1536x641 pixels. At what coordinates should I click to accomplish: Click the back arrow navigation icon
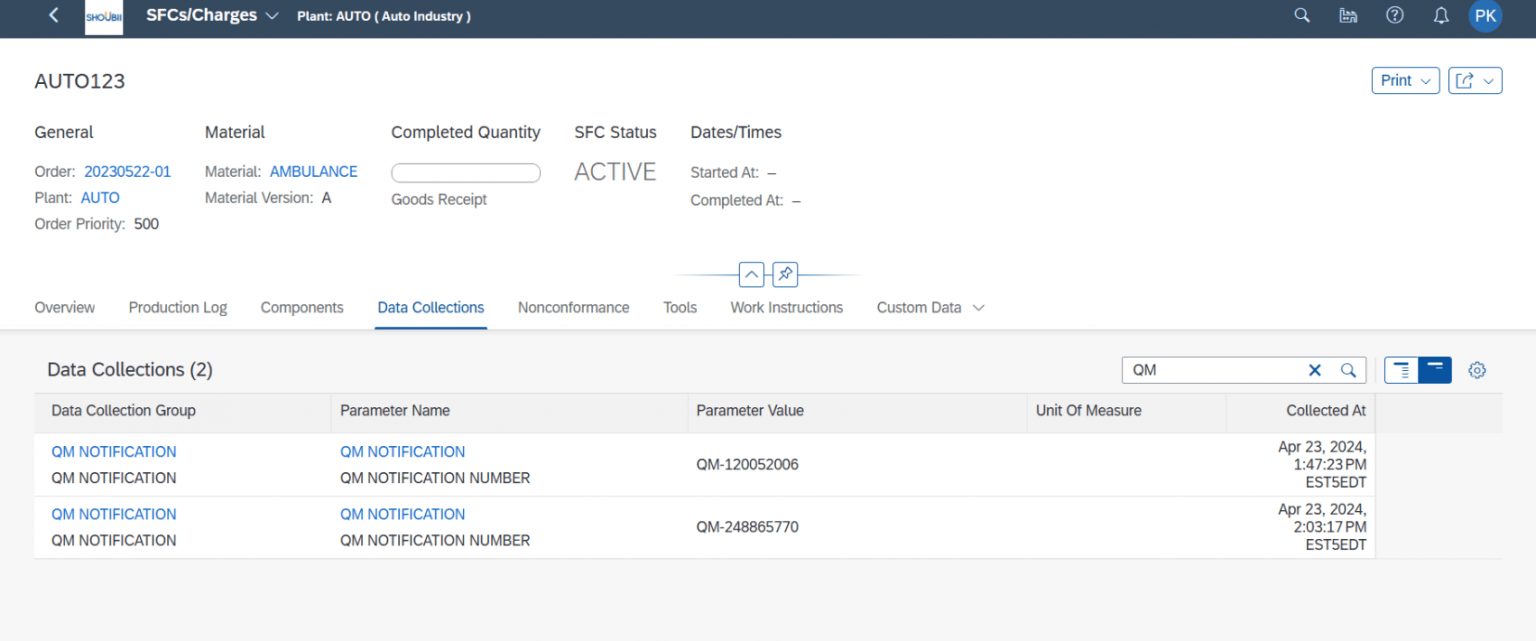[53, 15]
